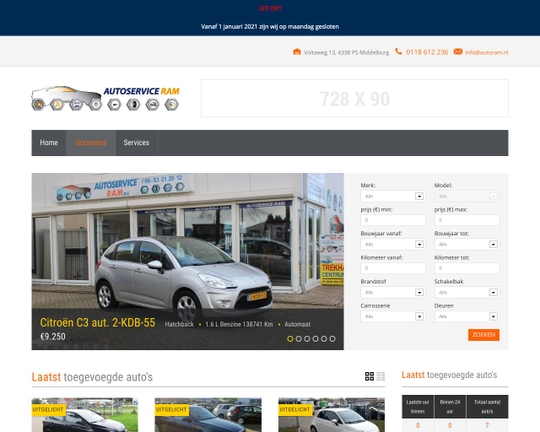The height and width of the screenshot is (432, 540).
Task: Open the Occasions menu item
Action: 91,143
